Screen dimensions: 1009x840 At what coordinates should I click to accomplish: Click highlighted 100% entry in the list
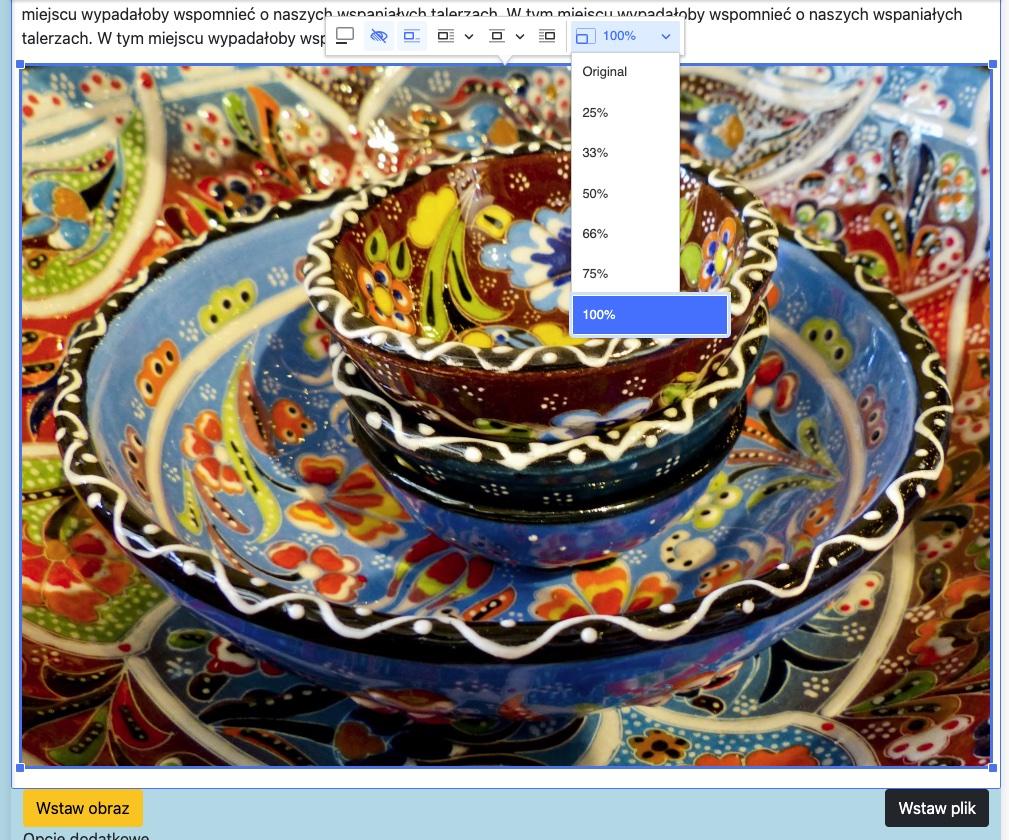point(649,315)
